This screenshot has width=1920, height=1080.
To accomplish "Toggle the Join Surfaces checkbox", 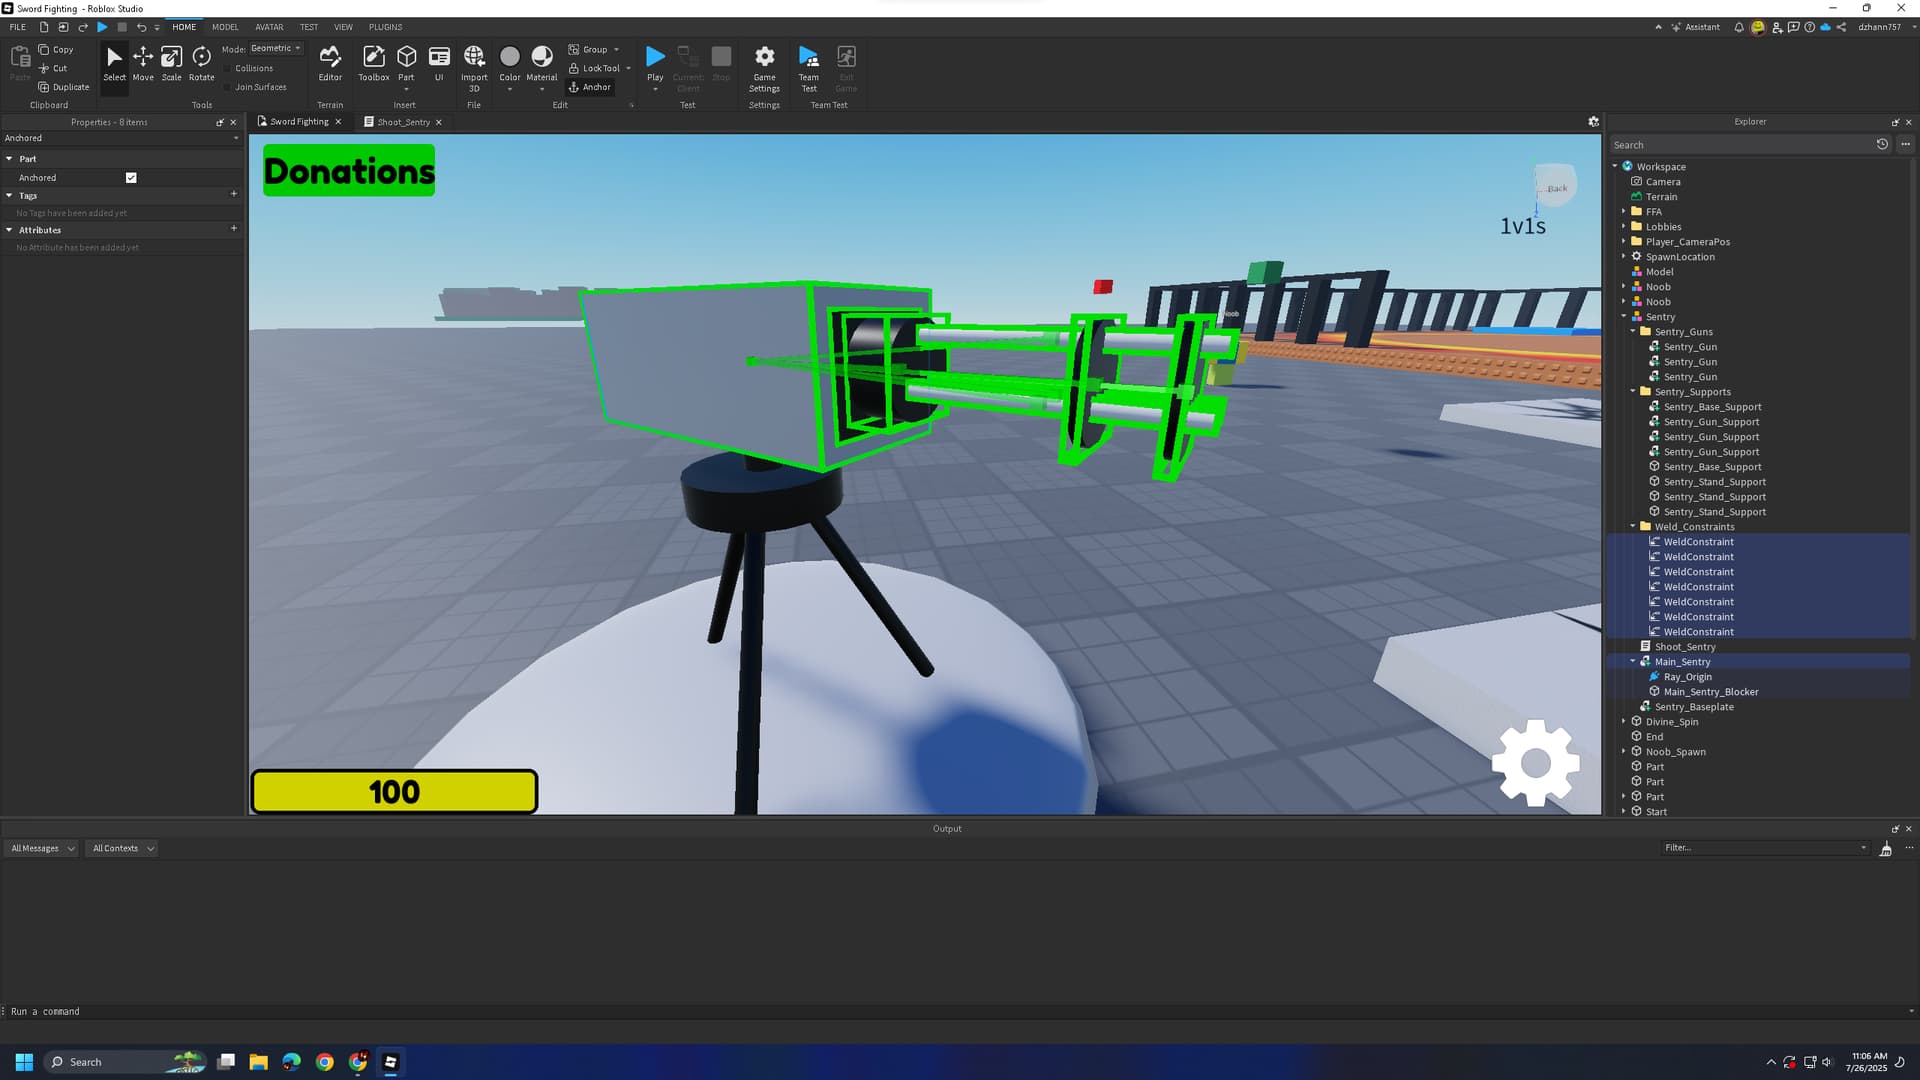I will (x=228, y=87).
